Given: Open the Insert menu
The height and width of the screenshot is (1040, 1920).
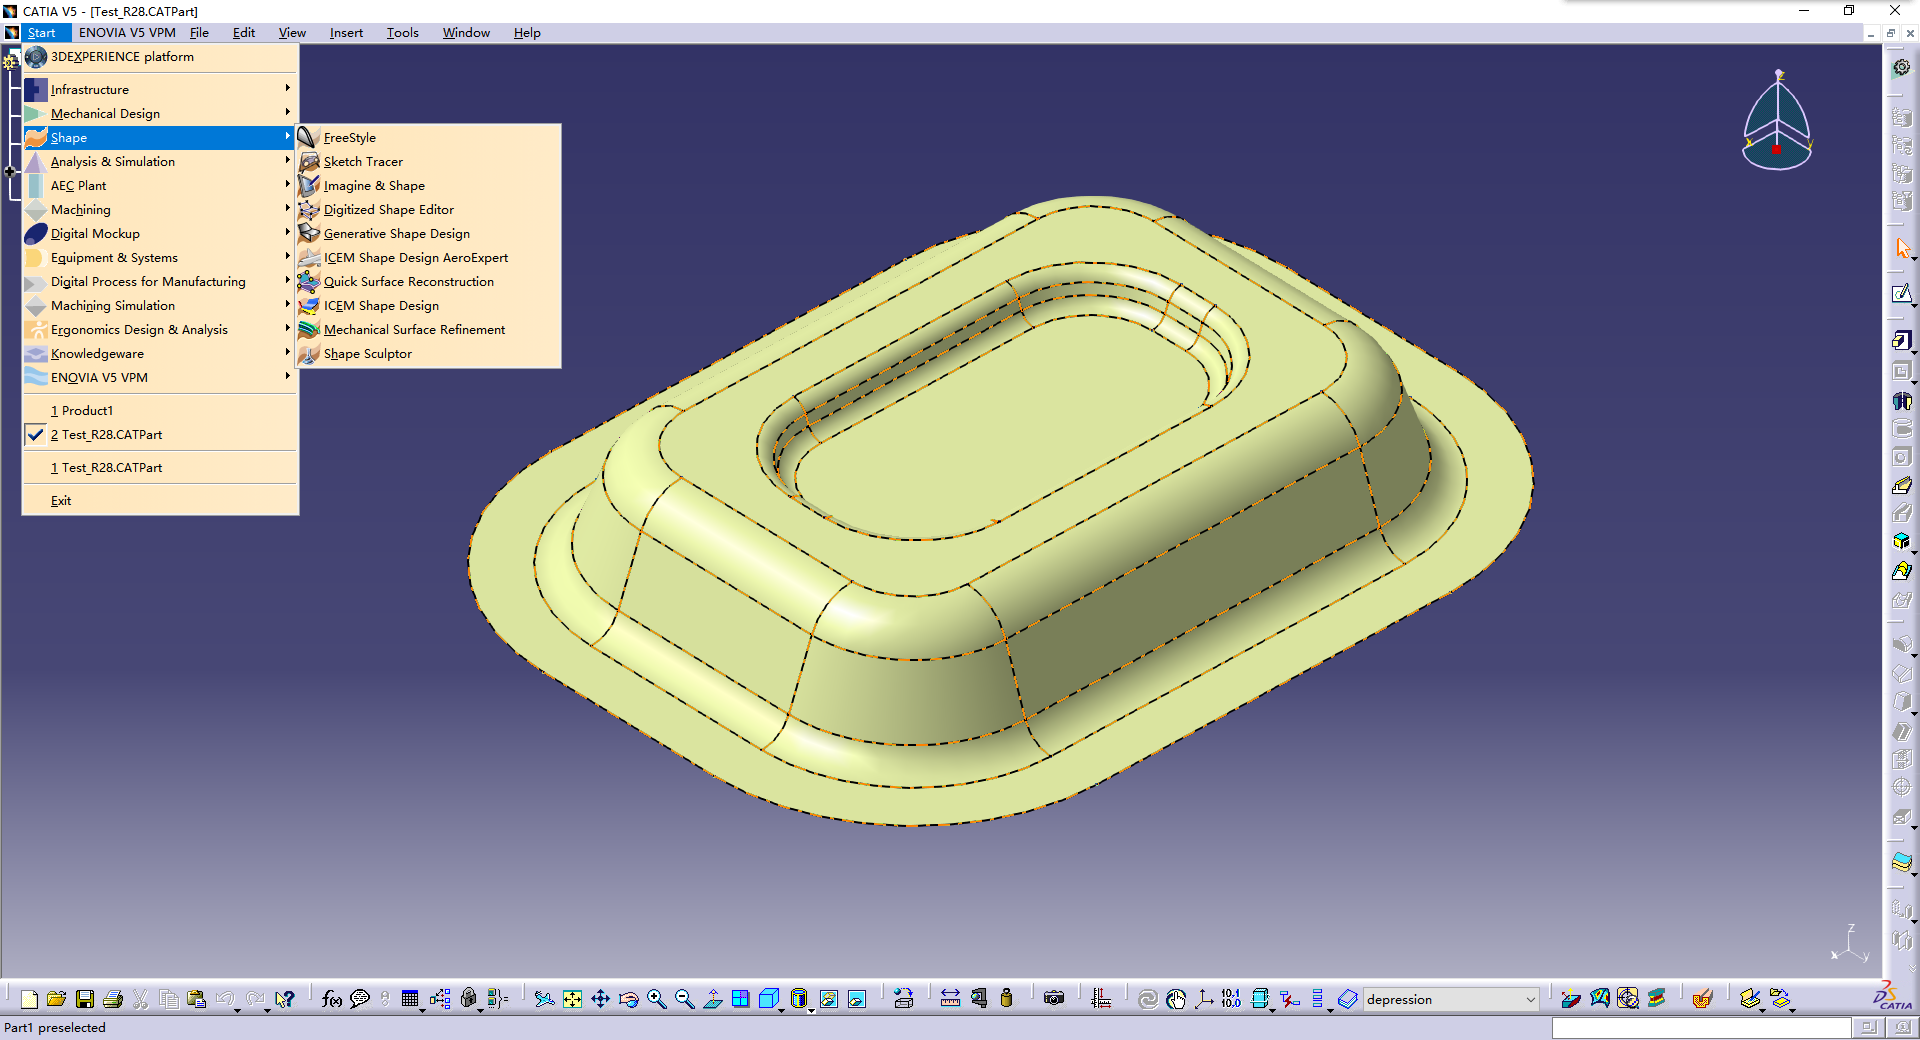Looking at the screenshot, I should (x=346, y=33).
